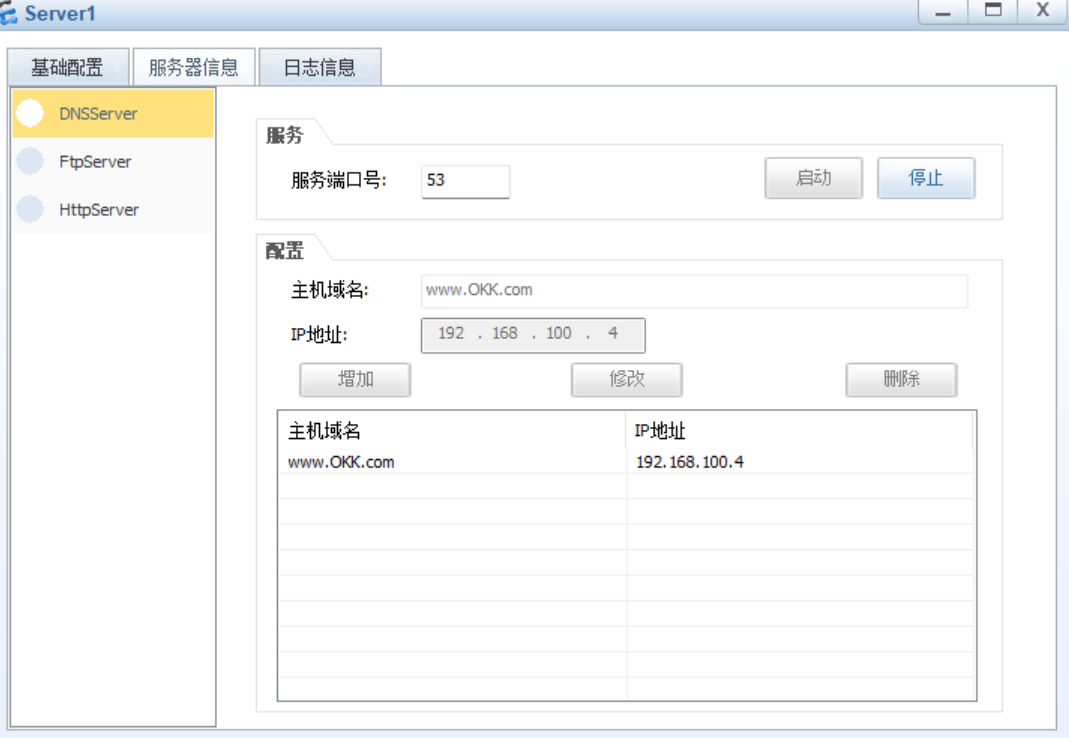Screen dimensions: 1069x738
Task: Click the Server1 app icon in title bar
Action: (8, 13)
